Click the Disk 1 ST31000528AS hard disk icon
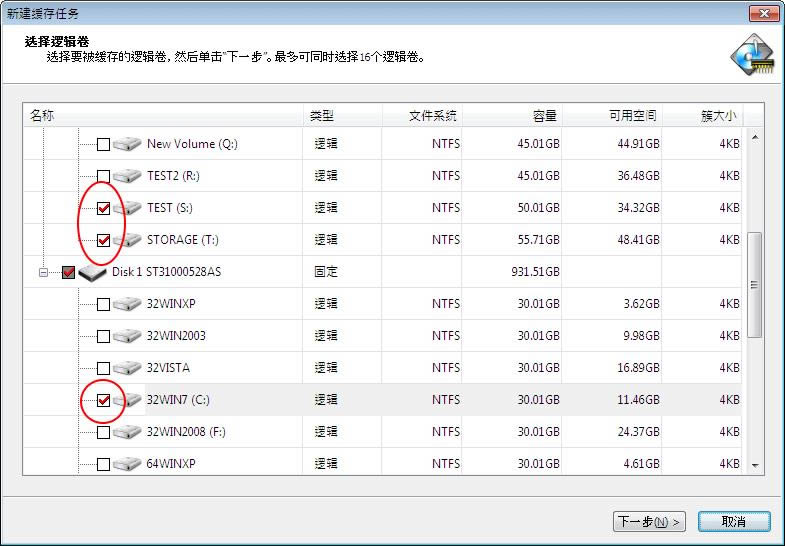Image resolution: width=785 pixels, height=546 pixels. coord(93,273)
